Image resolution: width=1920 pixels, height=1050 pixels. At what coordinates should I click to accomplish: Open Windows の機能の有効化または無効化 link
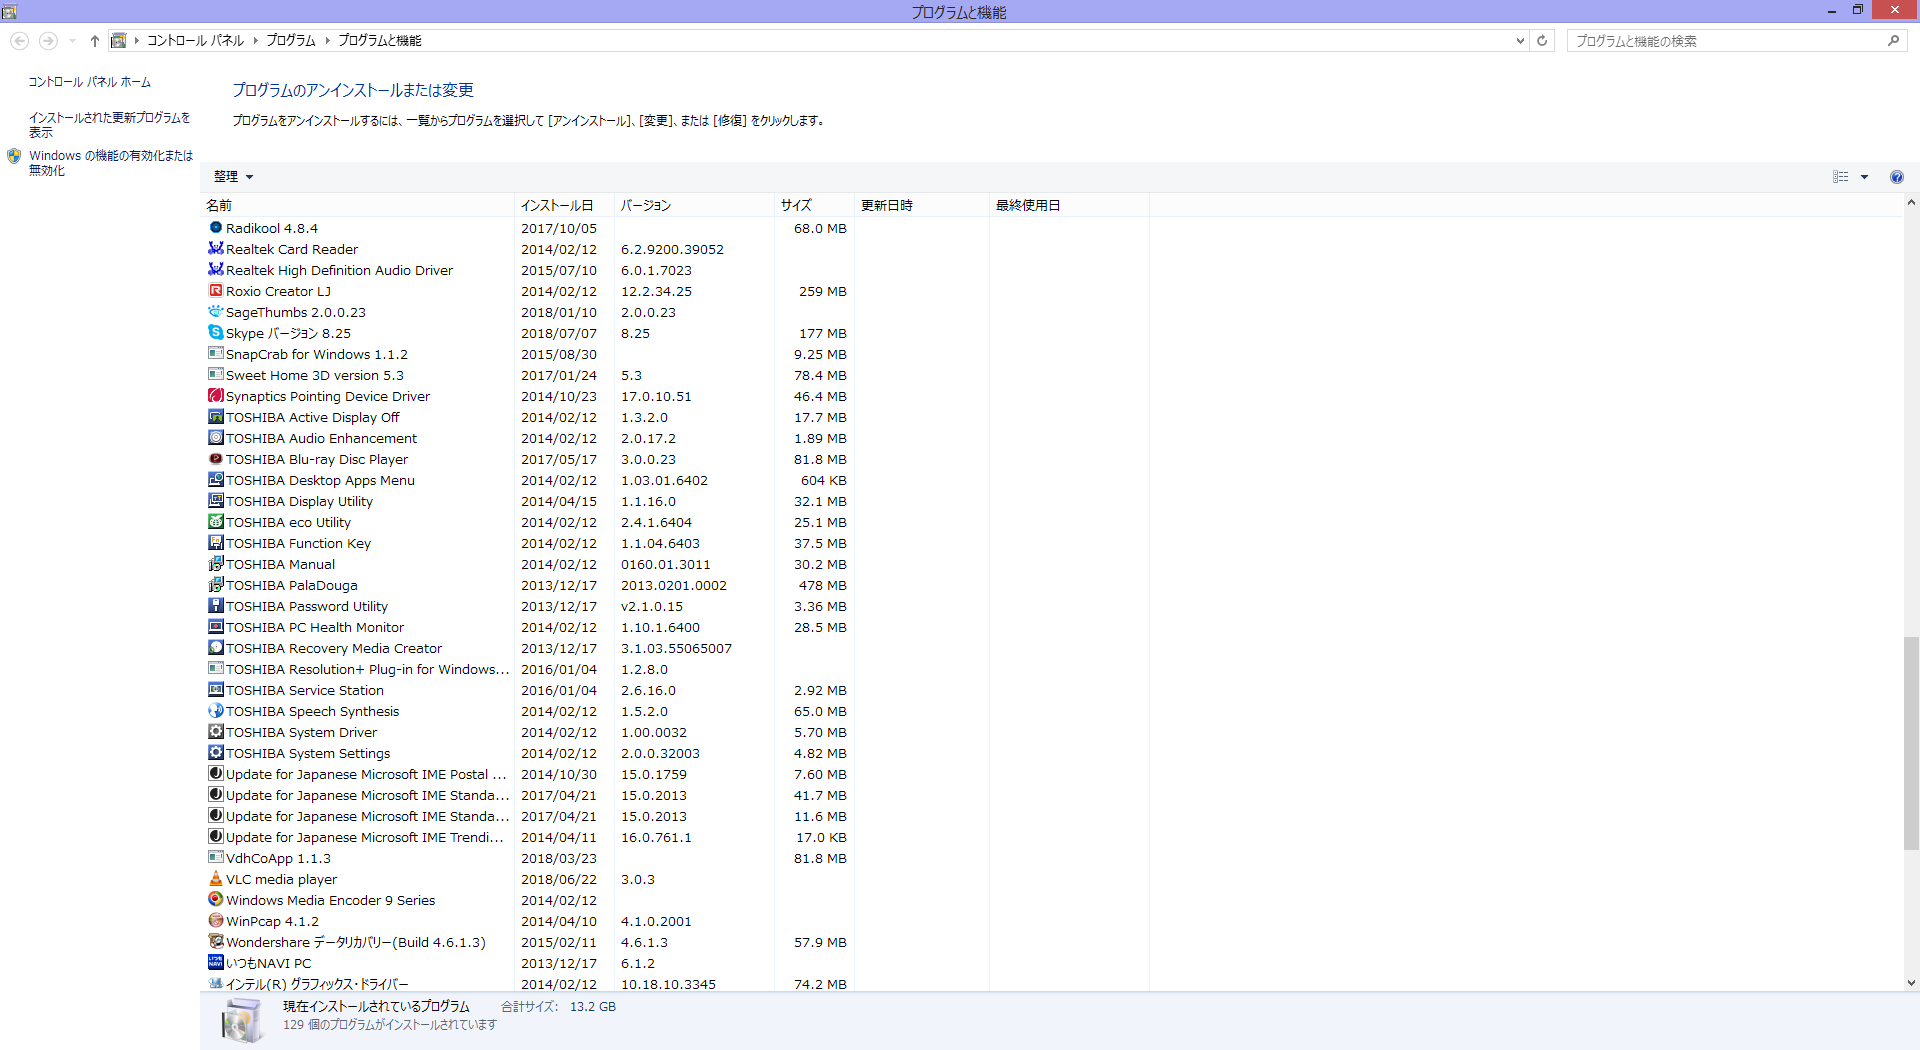(111, 163)
